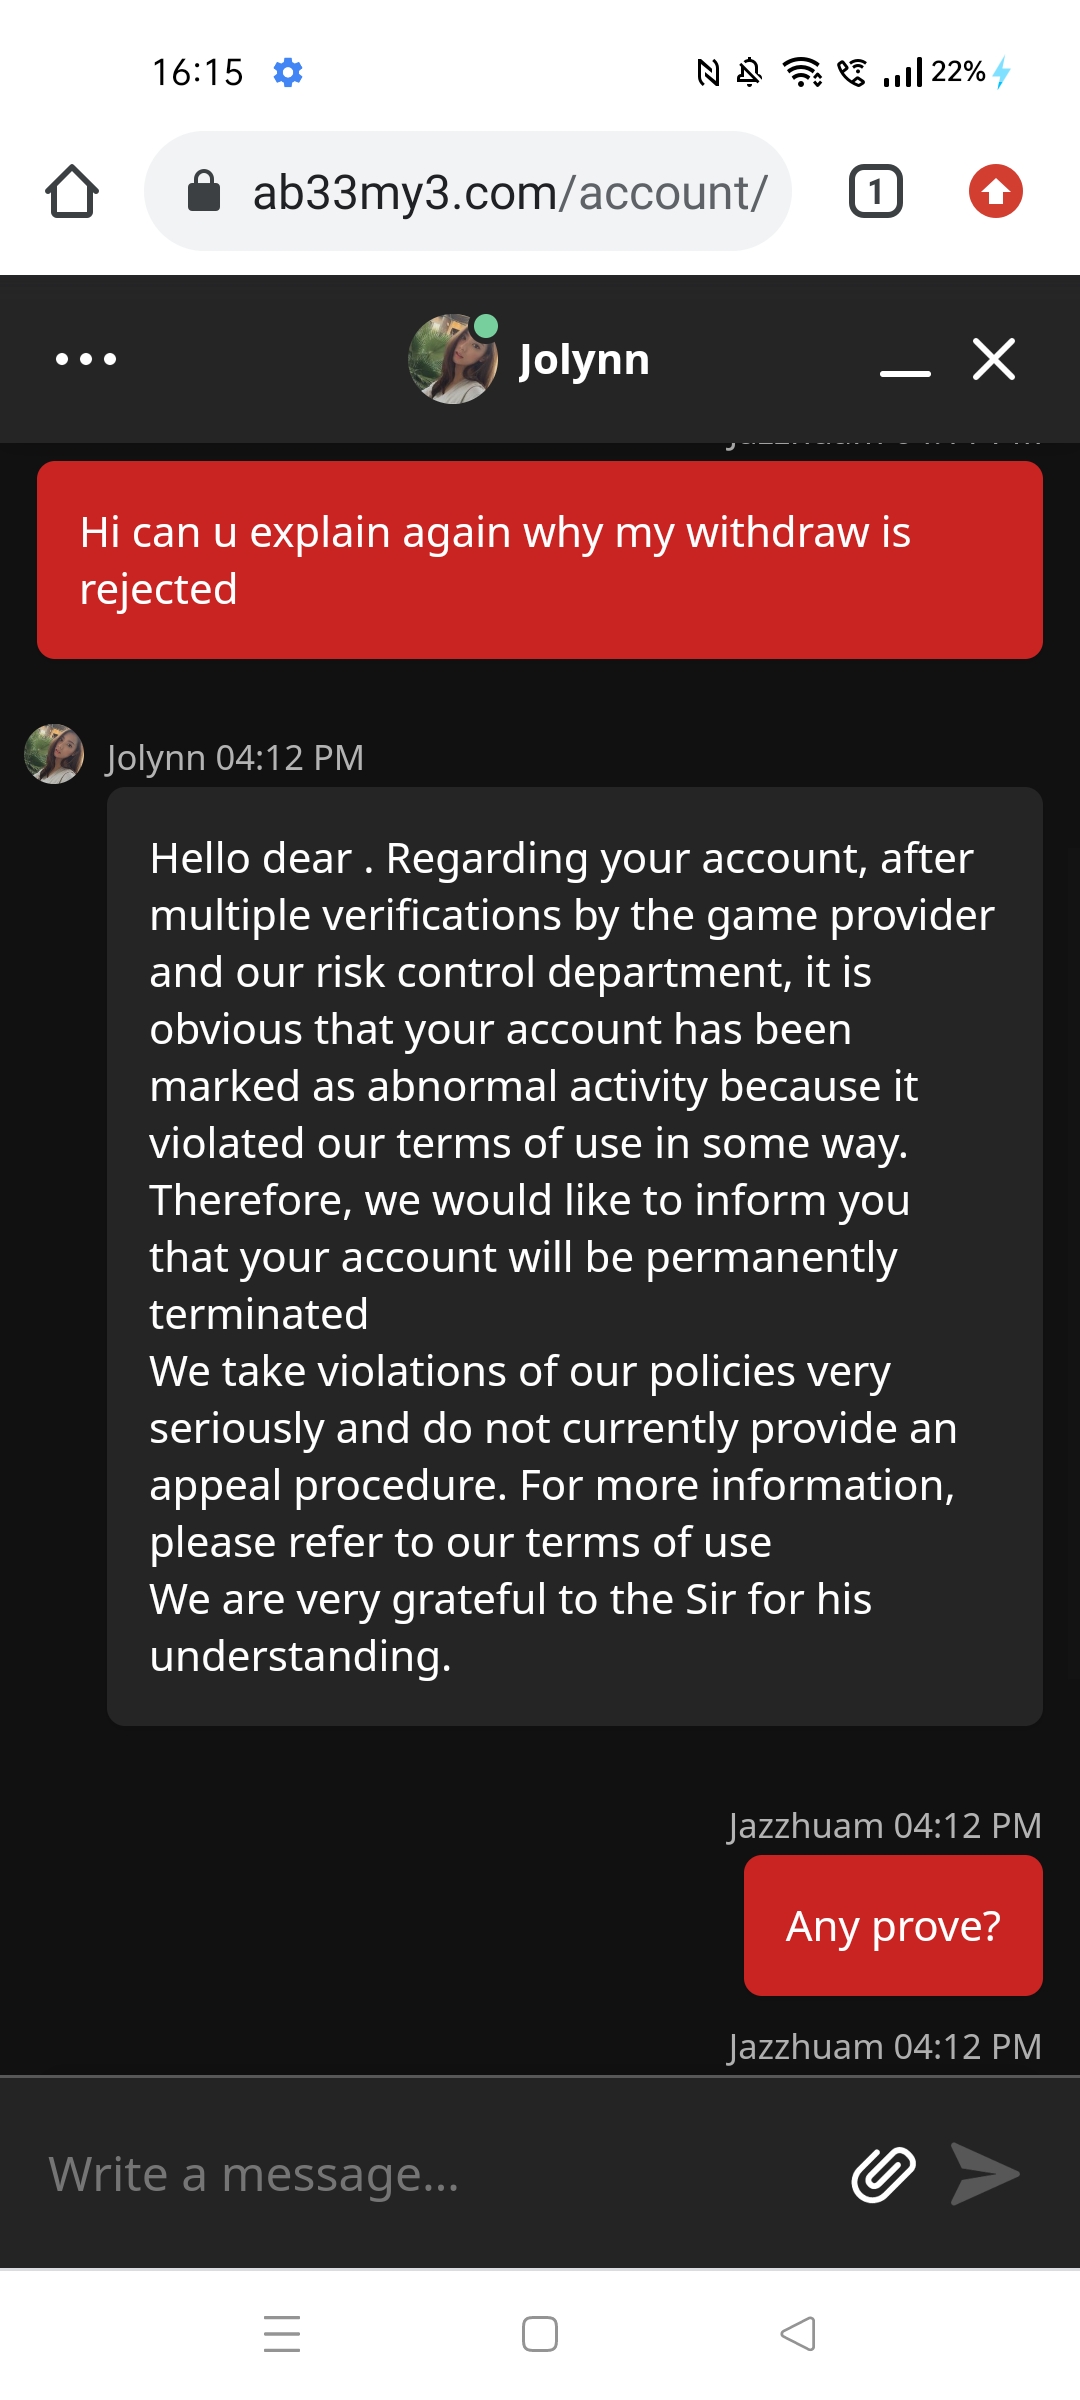Tap the Android recent apps navigation button

coord(282,2333)
